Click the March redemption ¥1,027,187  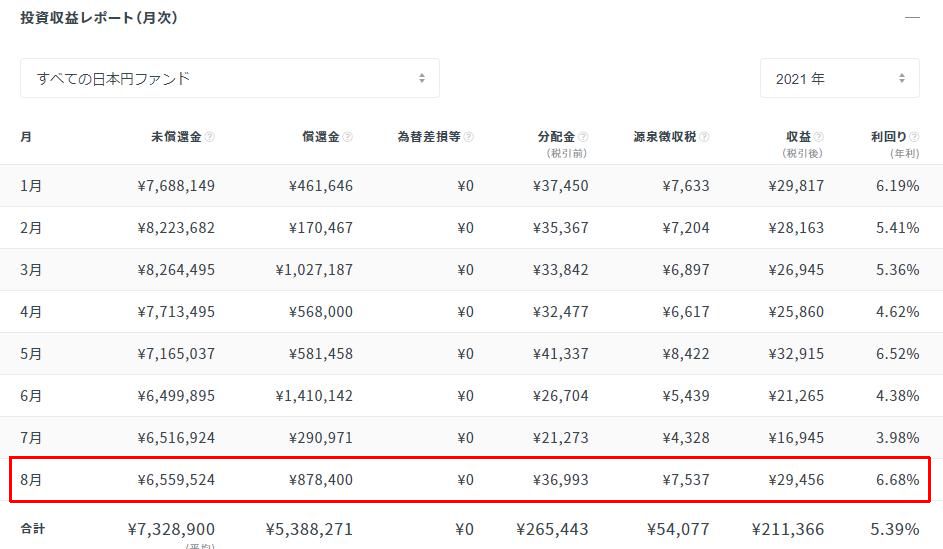[314, 270]
